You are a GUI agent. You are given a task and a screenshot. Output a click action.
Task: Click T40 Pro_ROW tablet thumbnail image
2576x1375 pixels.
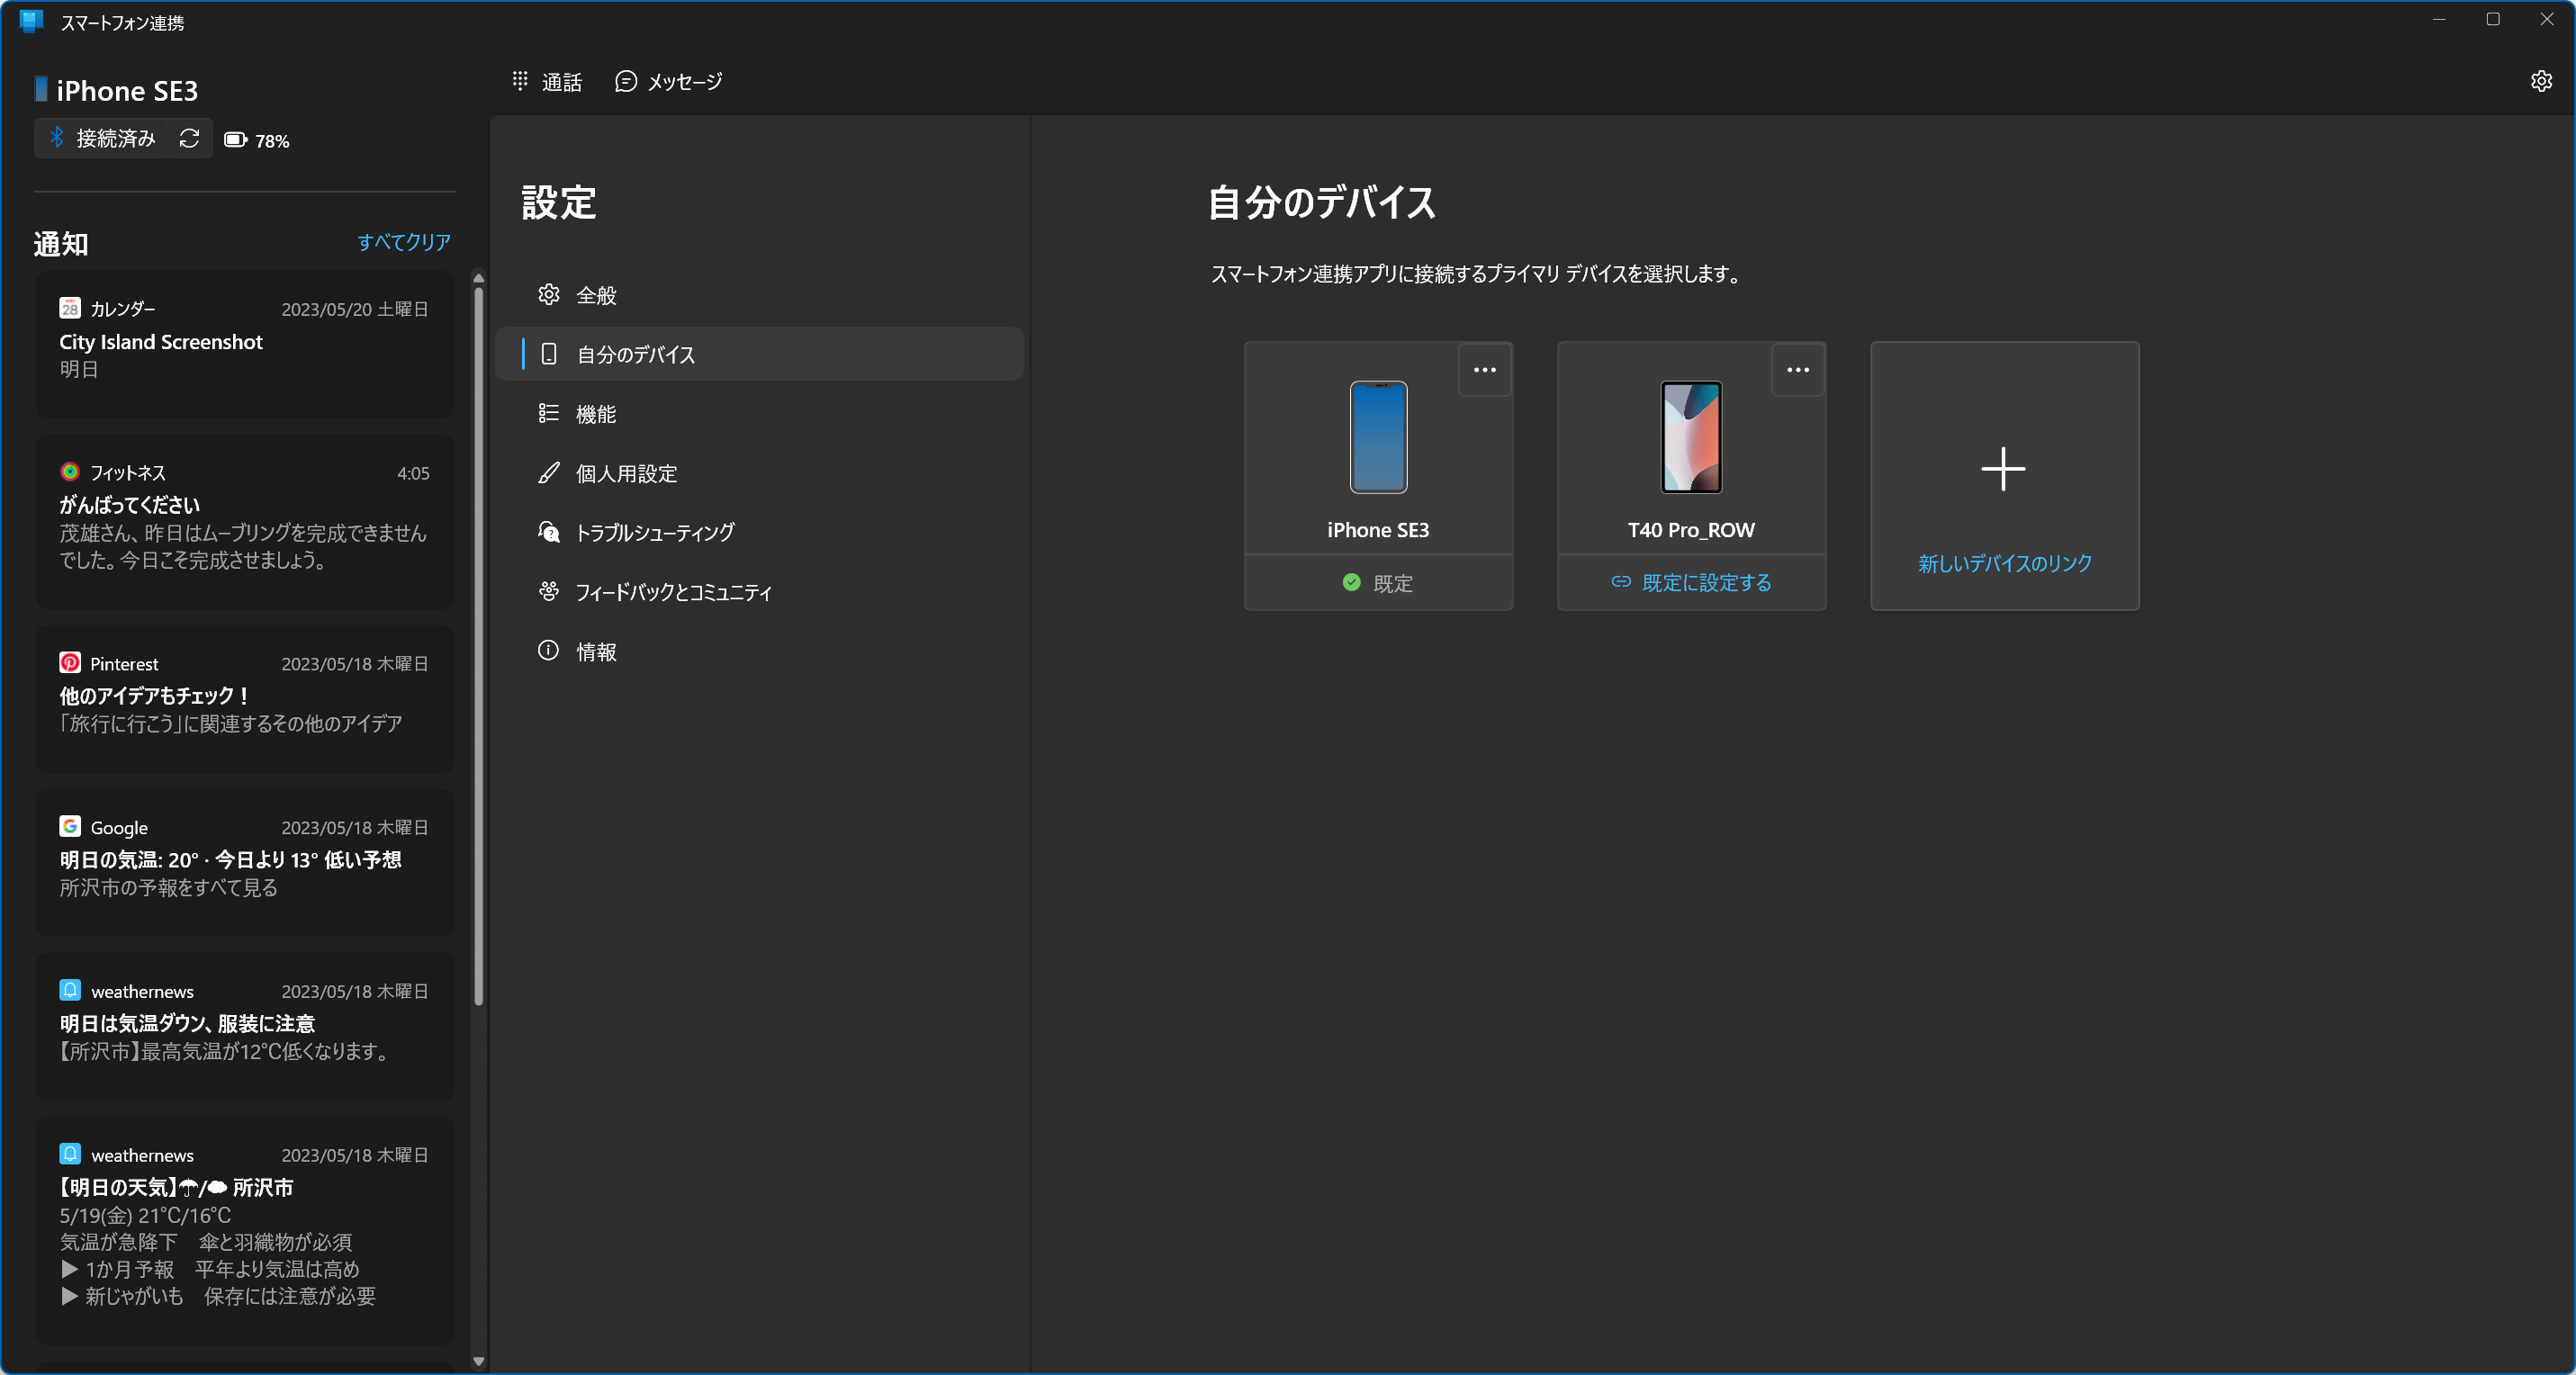1691,437
